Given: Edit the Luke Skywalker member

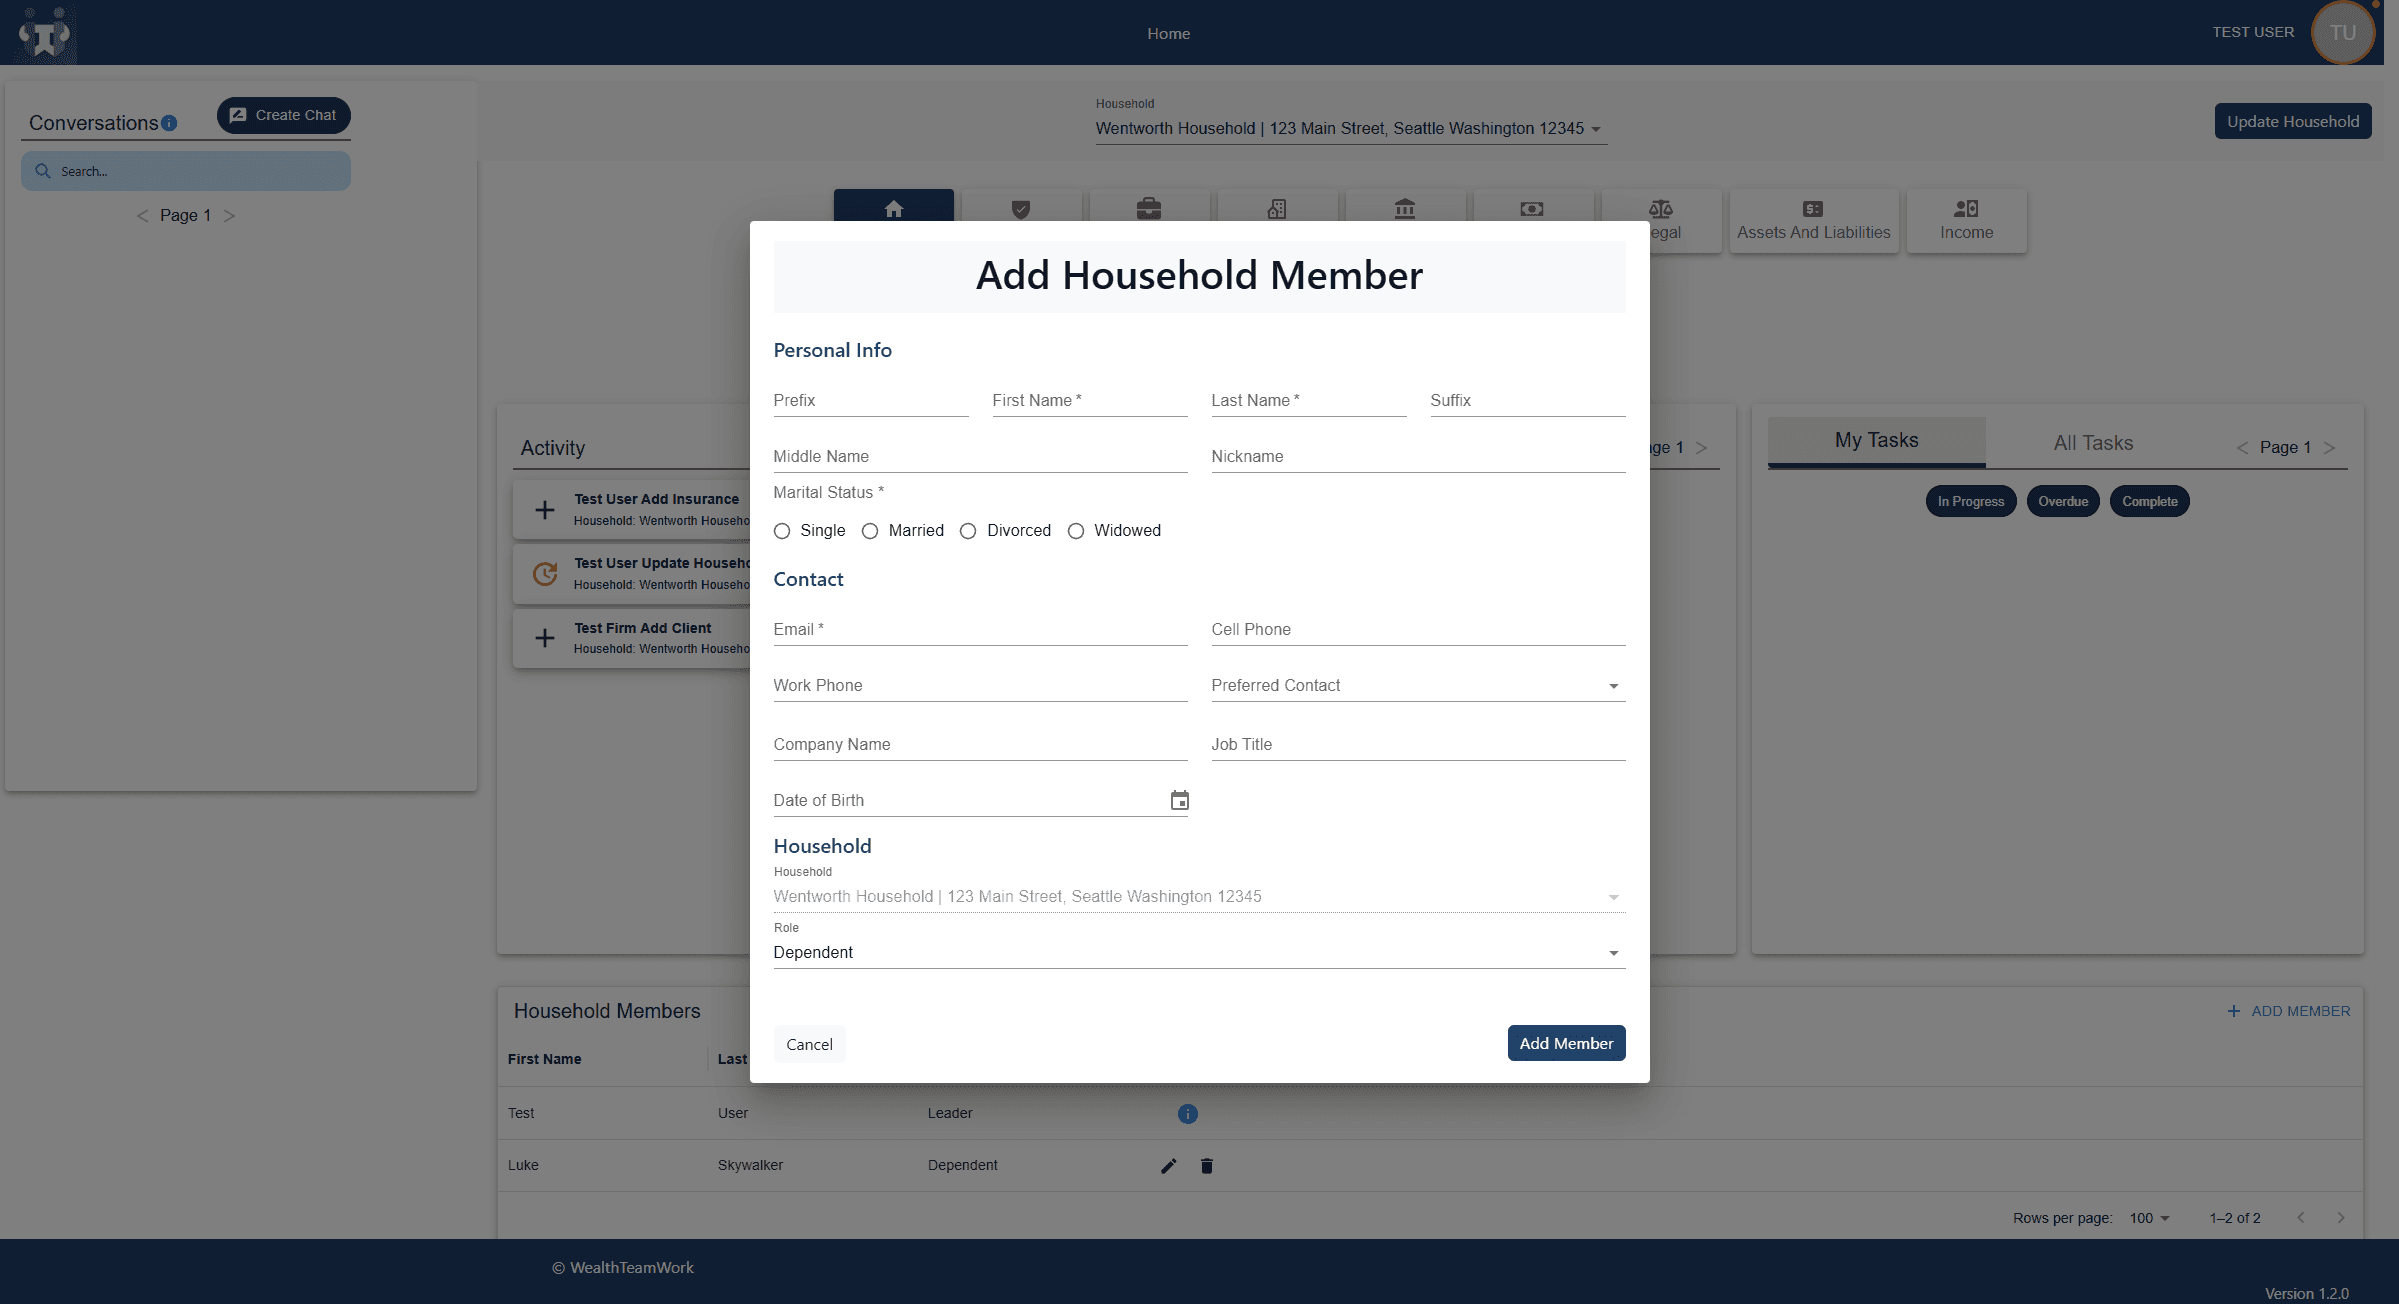Looking at the screenshot, I should click(1169, 1166).
